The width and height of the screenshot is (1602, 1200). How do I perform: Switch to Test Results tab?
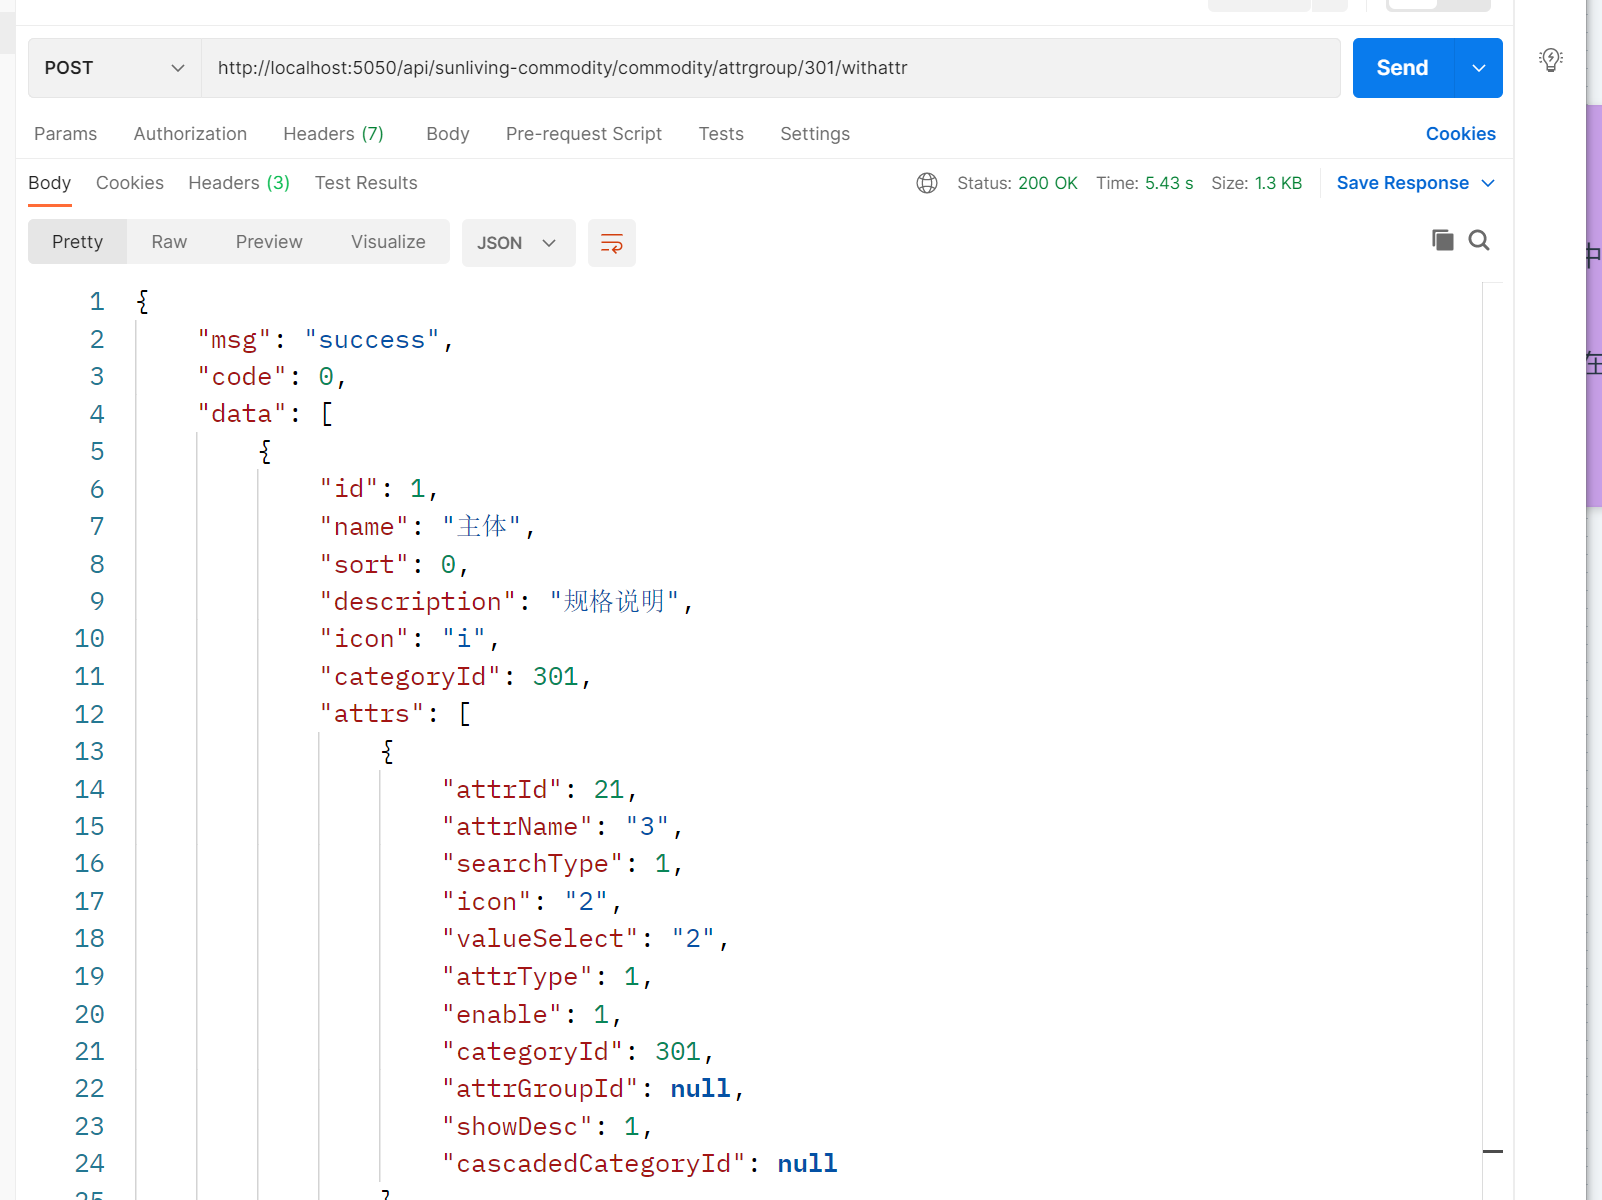[366, 183]
